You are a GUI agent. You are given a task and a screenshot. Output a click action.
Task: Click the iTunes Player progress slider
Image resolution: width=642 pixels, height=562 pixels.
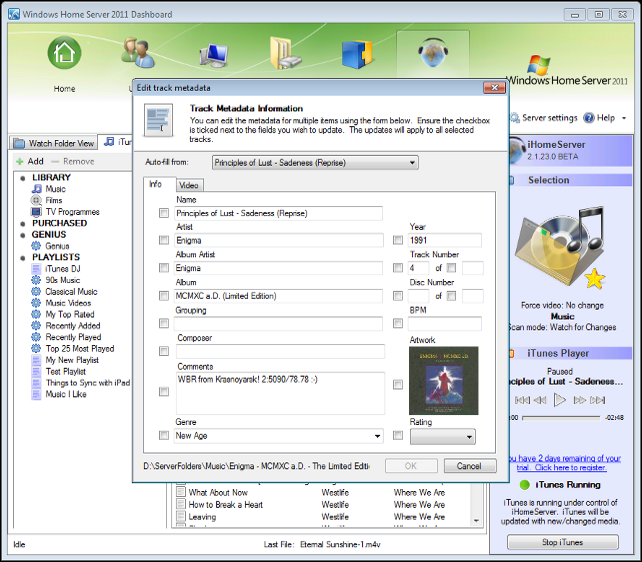point(561,418)
